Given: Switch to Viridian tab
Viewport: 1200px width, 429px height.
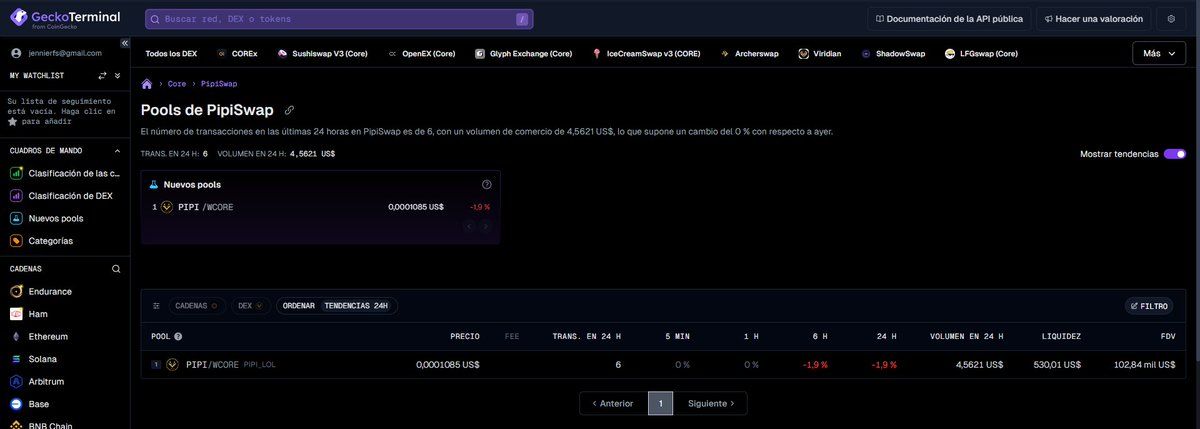Looking at the screenshot, I should 819,53.
